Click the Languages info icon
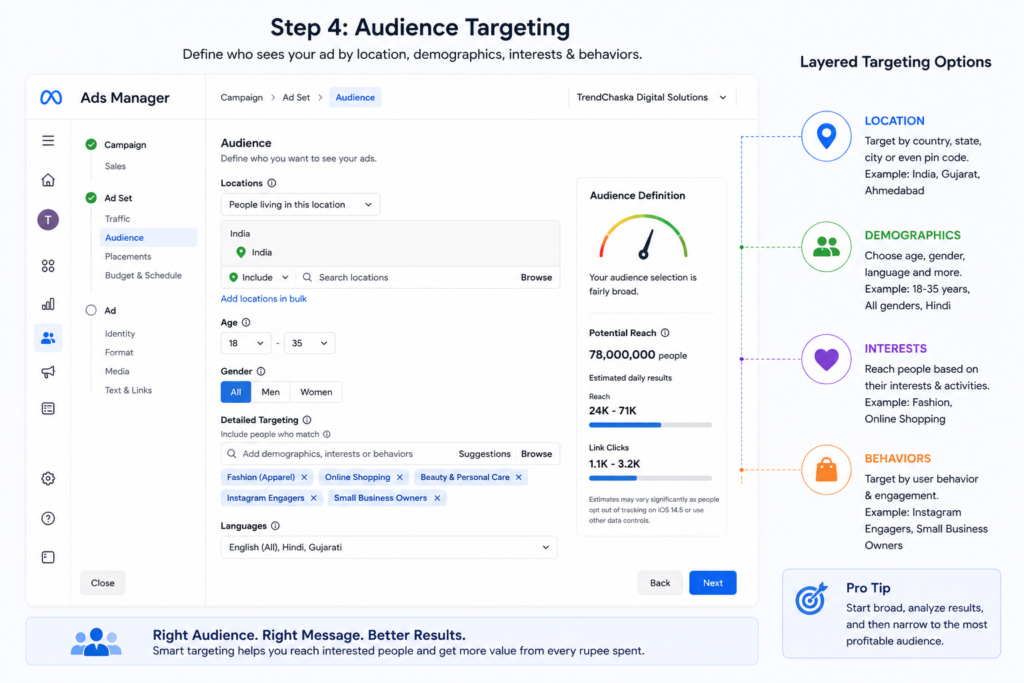Screen dimensions: 1024x683 pyautogui.click(x=276, y=526)
